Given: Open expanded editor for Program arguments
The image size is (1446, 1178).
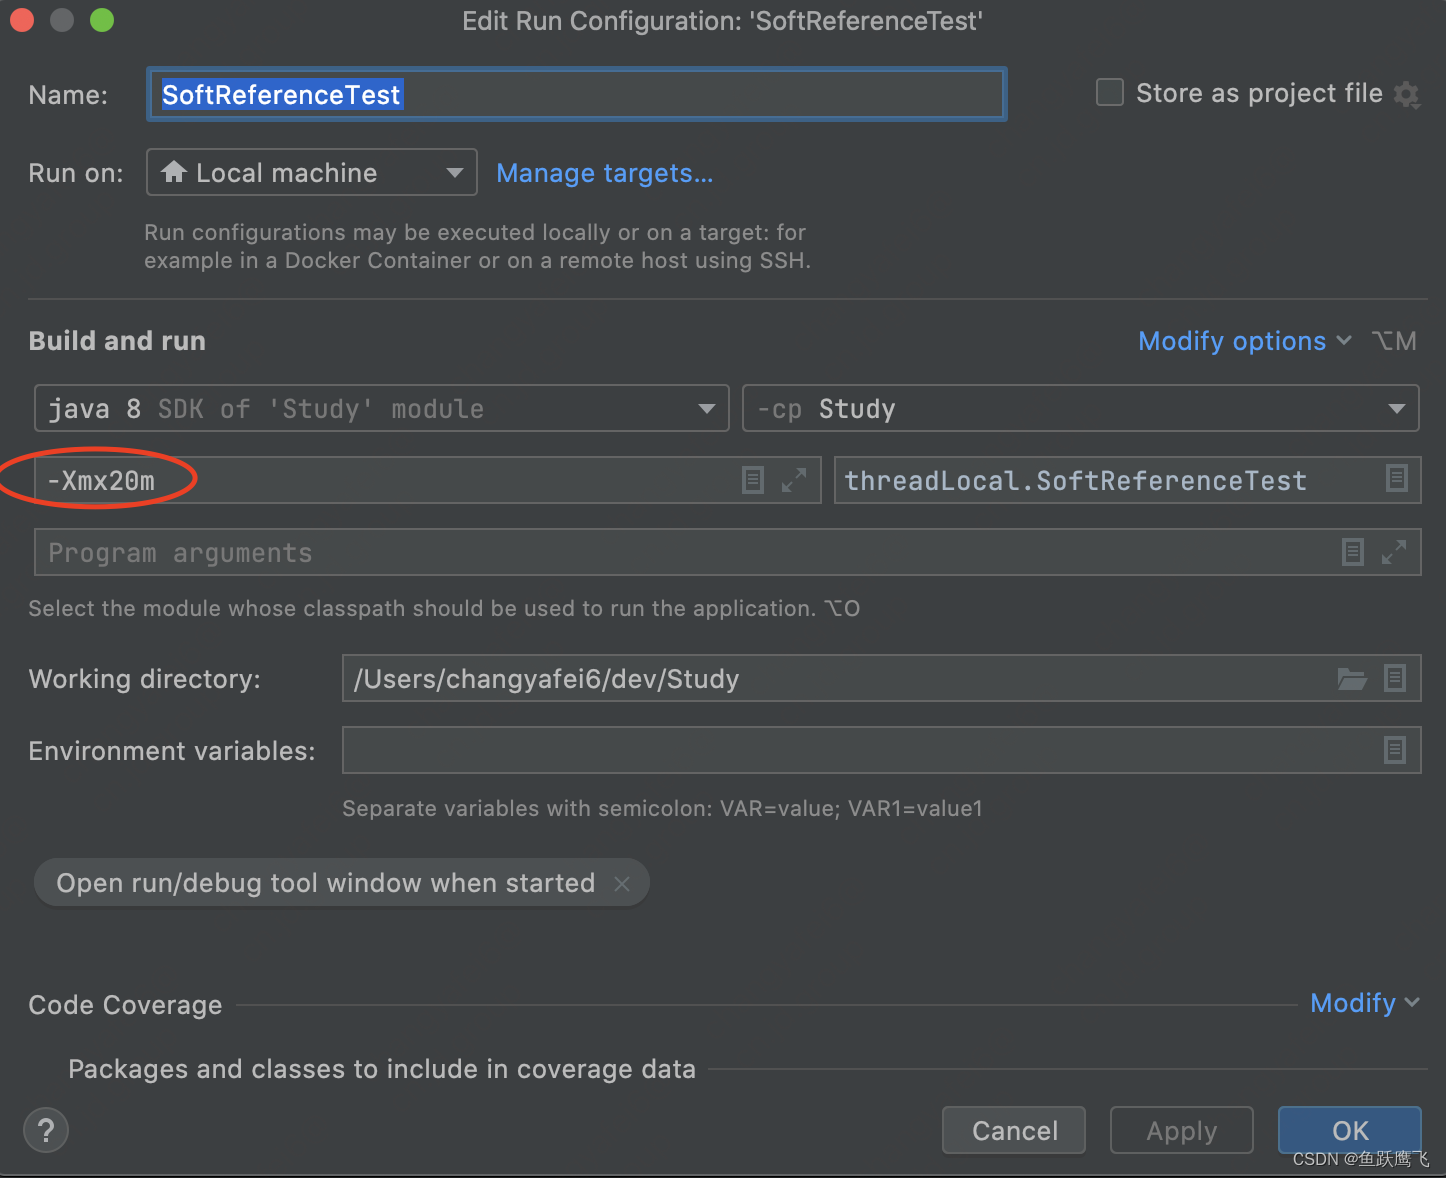Looking at the screenshot, I should point(1353,552).
